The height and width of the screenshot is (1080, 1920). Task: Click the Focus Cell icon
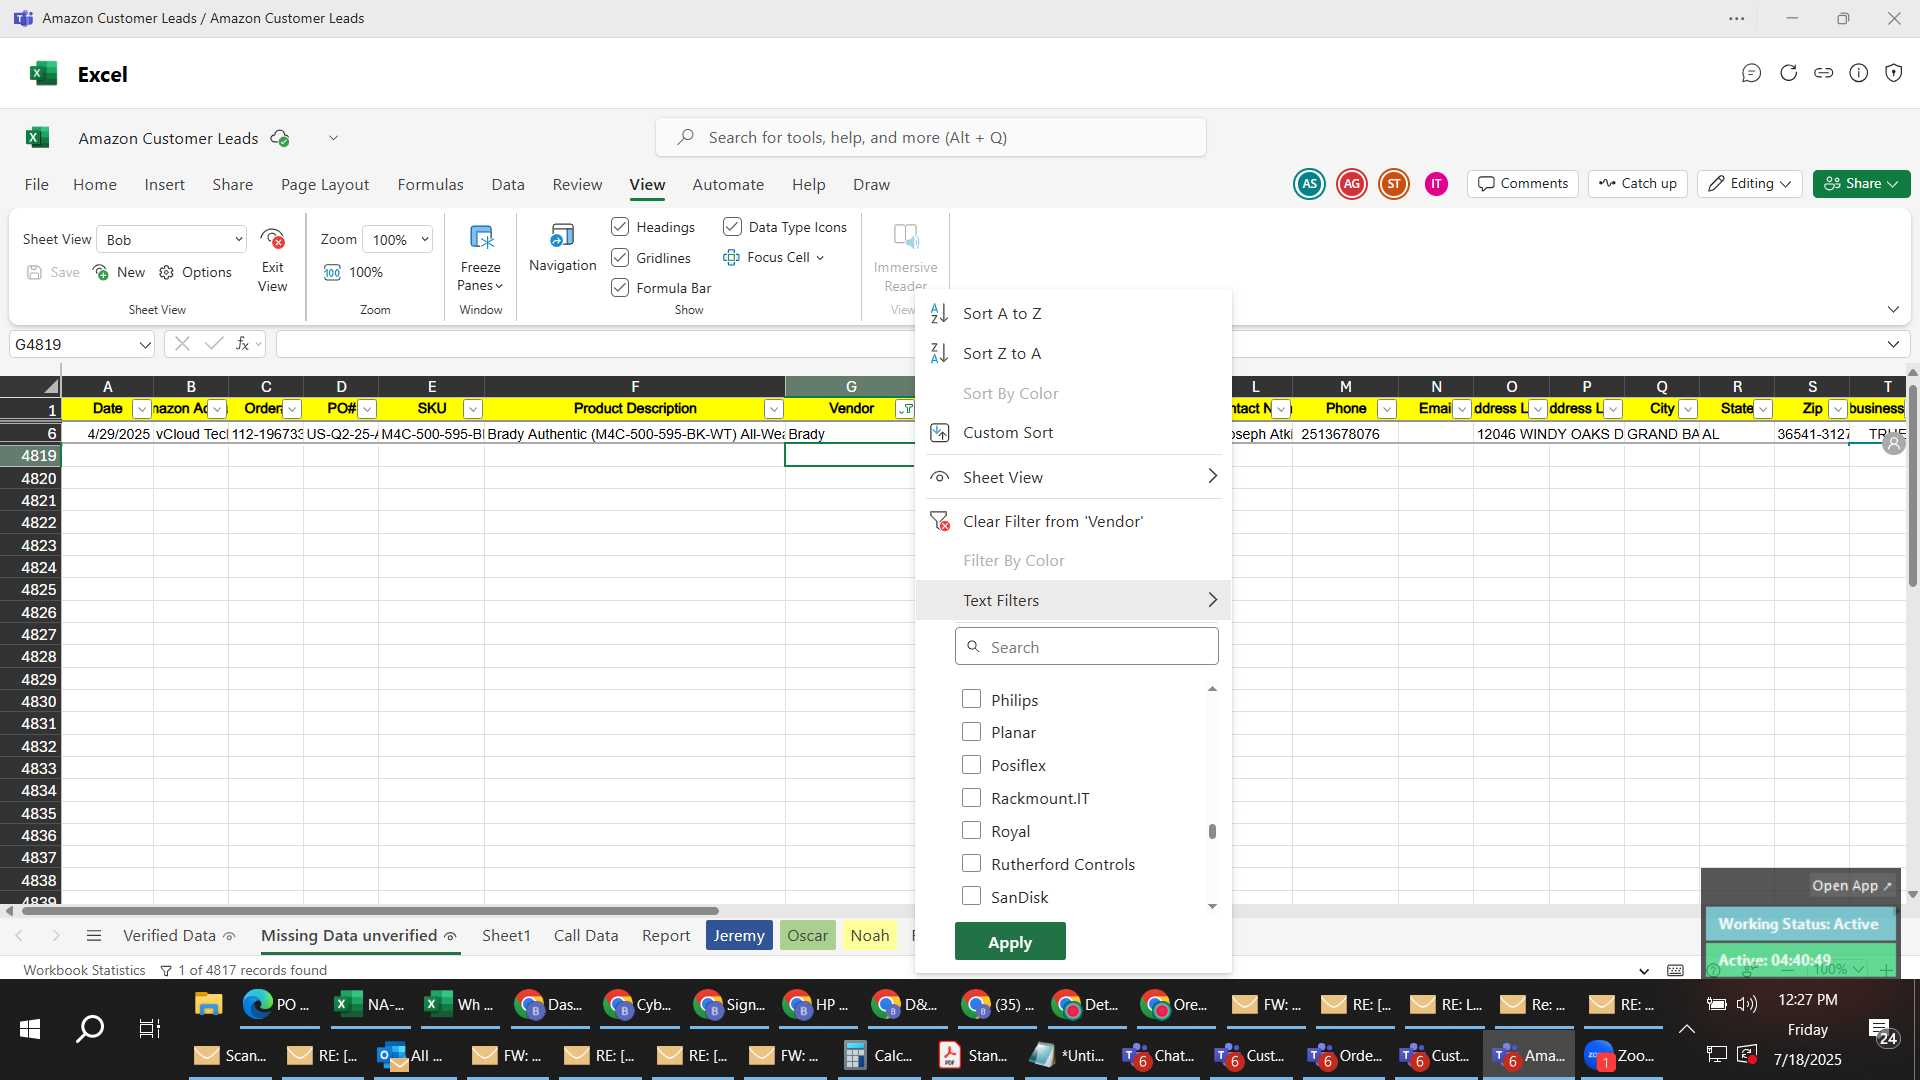[x=731, y=257]
